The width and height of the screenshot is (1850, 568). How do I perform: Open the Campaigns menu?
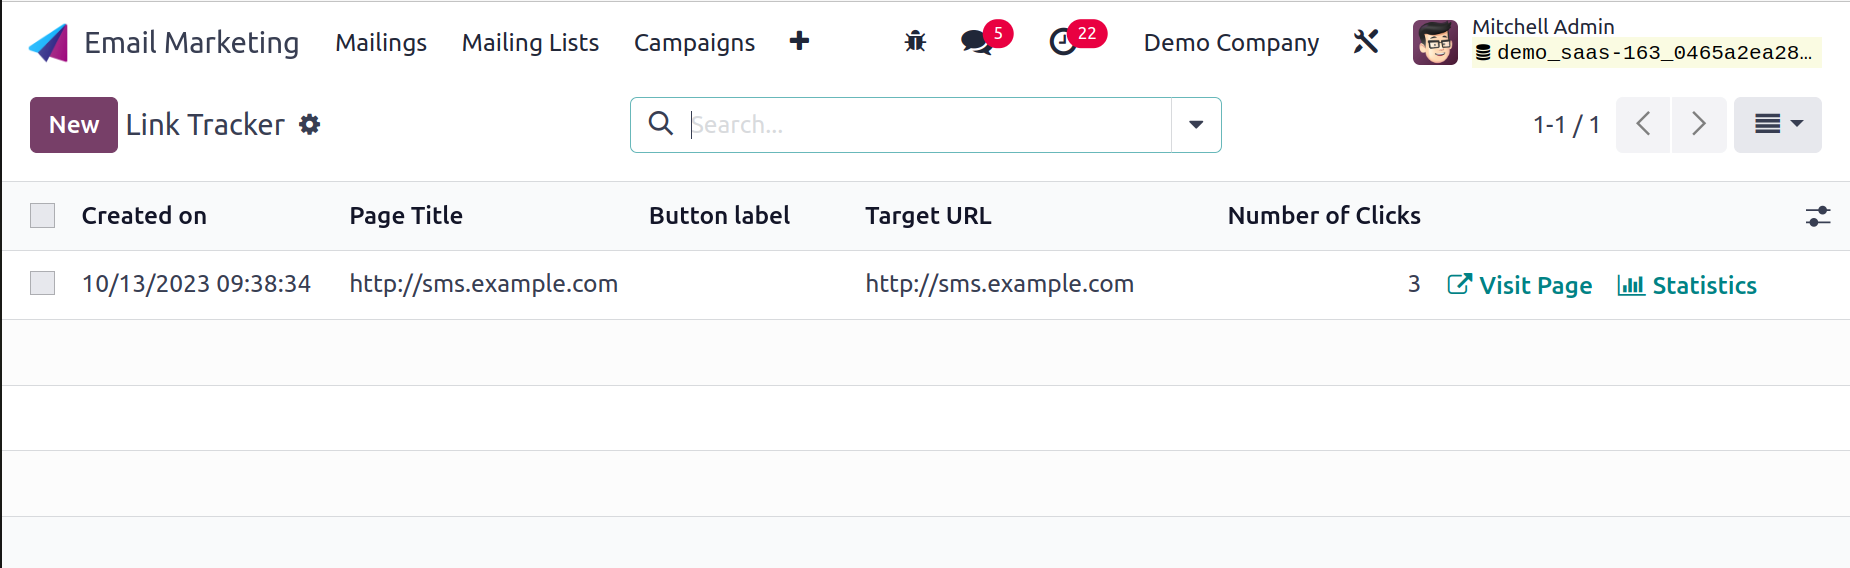pos(694,43)
